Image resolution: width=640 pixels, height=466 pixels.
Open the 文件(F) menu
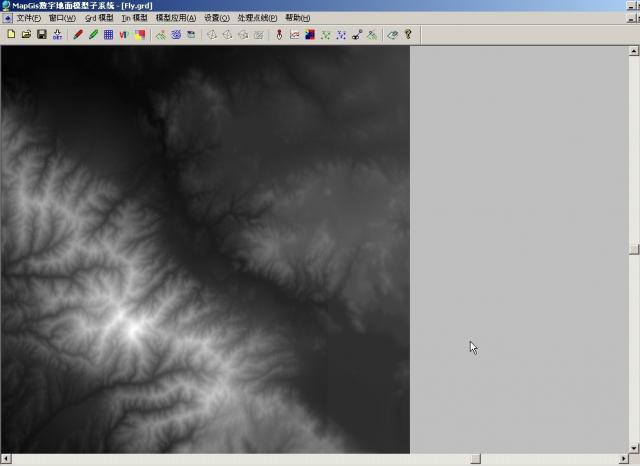(28, 18)
